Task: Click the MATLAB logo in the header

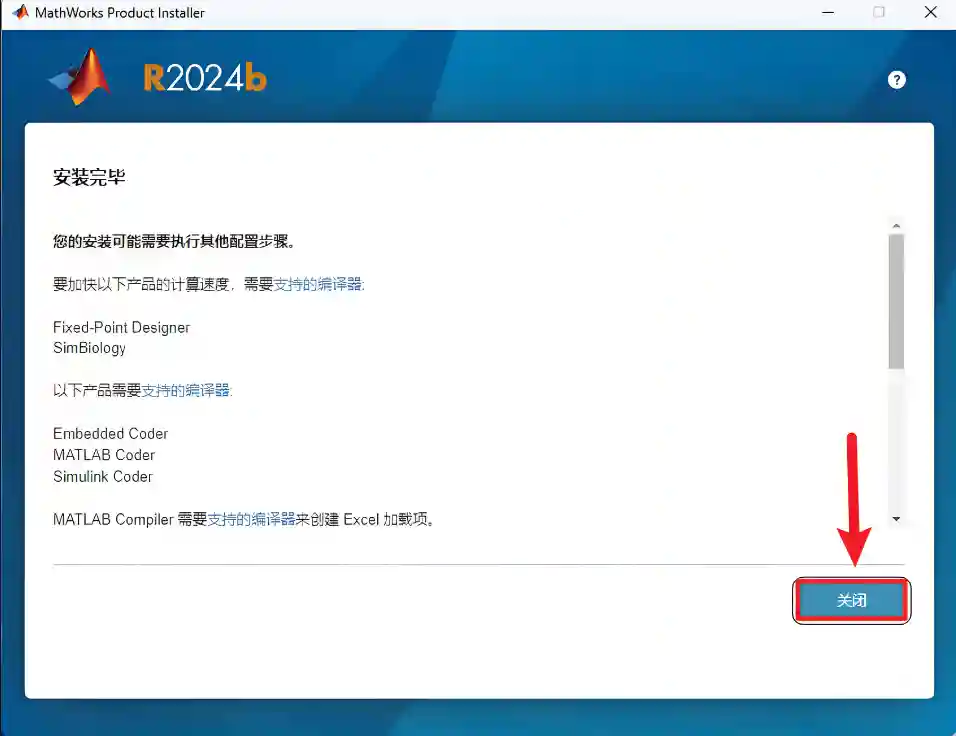Action: pyautogui.click(x=82, y=78)
